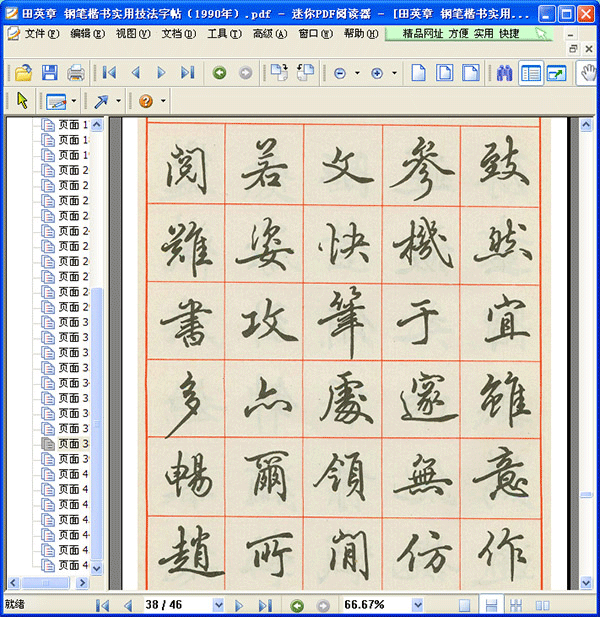Click the 精品网址 方便 实用 快捷 banner link
This screenshot has width=600, height=617.
[469, 34]
